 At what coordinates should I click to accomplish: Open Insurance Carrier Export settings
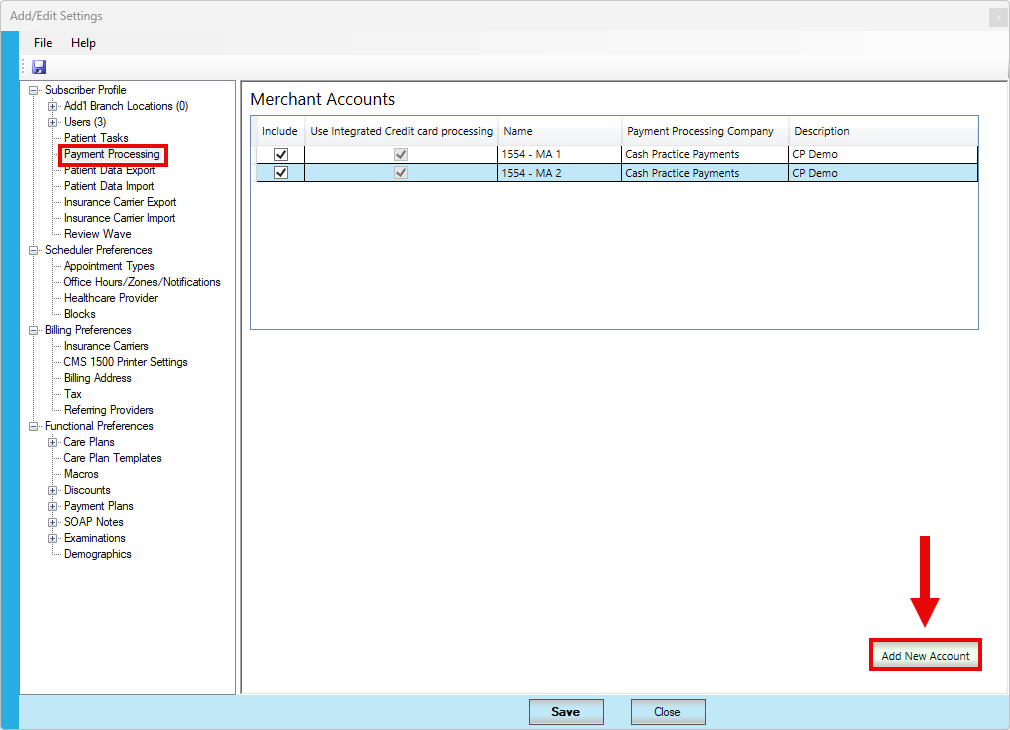tap(120, 202)
